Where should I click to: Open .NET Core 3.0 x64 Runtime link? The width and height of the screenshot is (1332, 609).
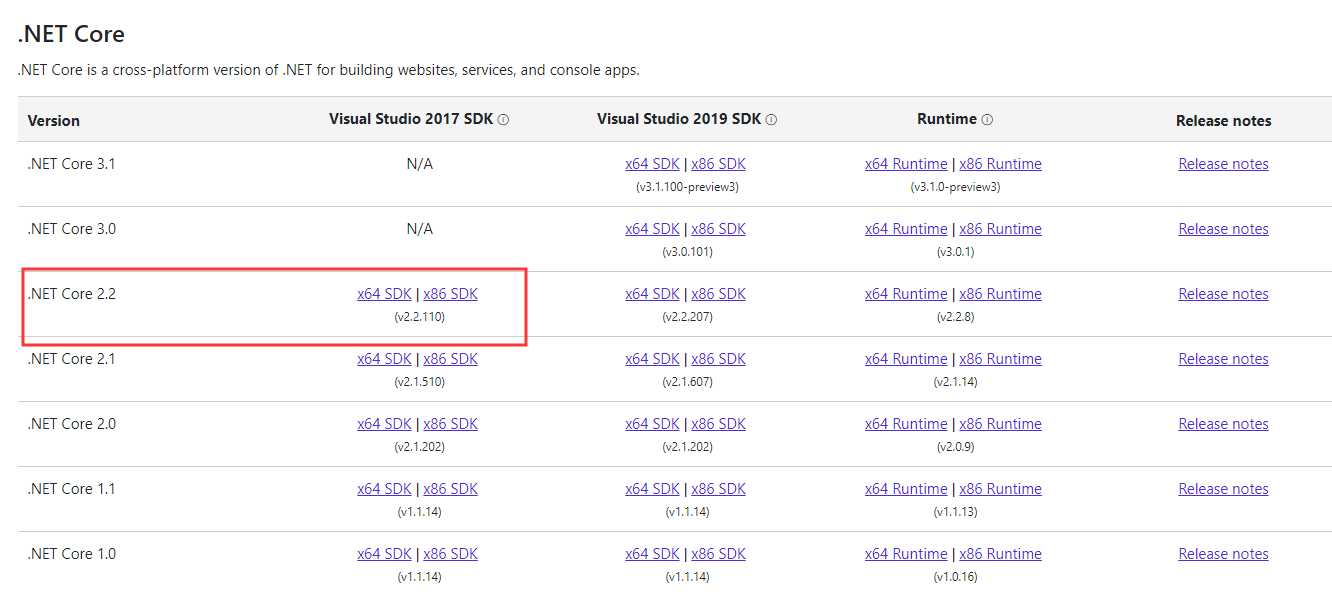click(906, 229)
